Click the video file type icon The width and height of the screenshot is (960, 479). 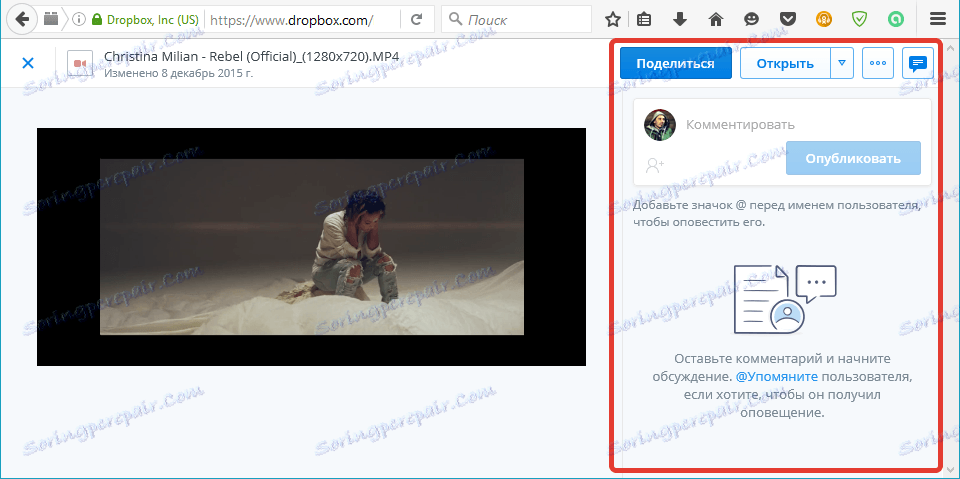click(x=80, y=63)
